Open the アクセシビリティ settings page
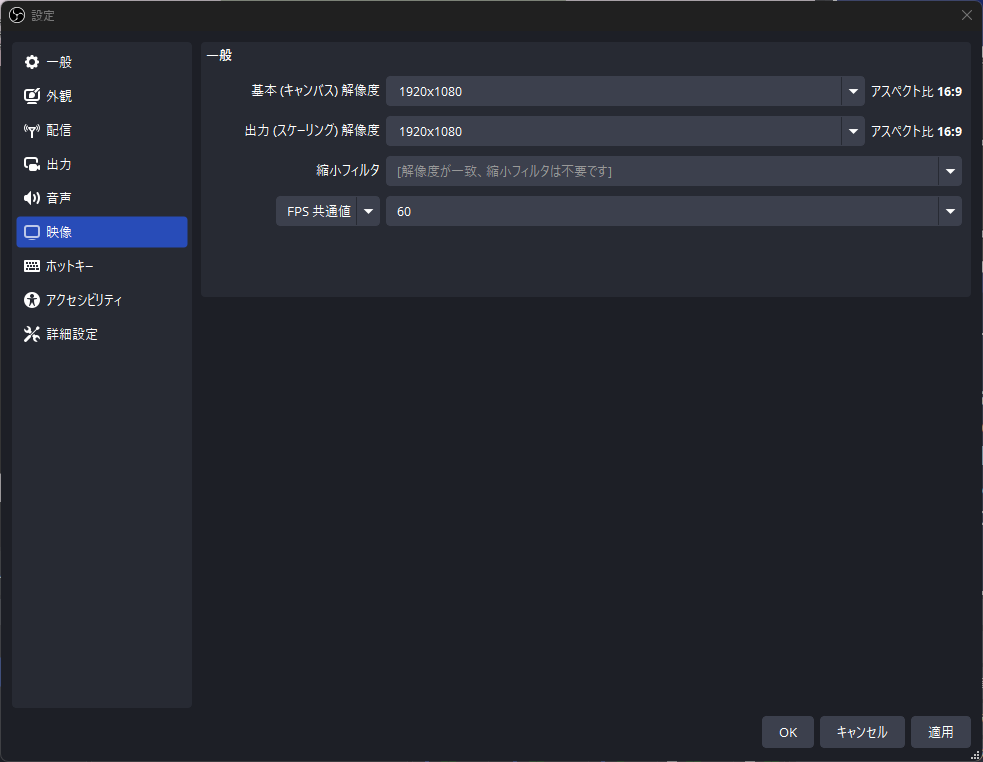Viewport: 983px width, 762px height. coord(102,300)
